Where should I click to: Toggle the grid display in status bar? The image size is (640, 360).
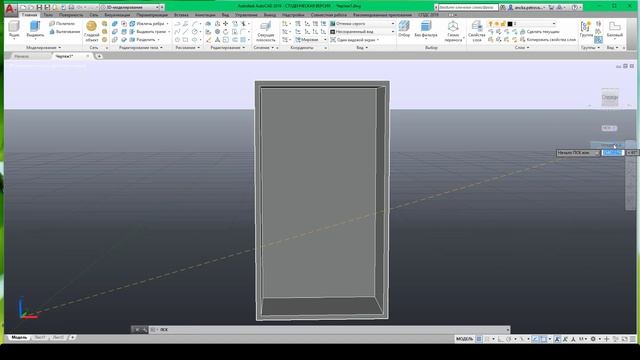[x=479, y=339]
